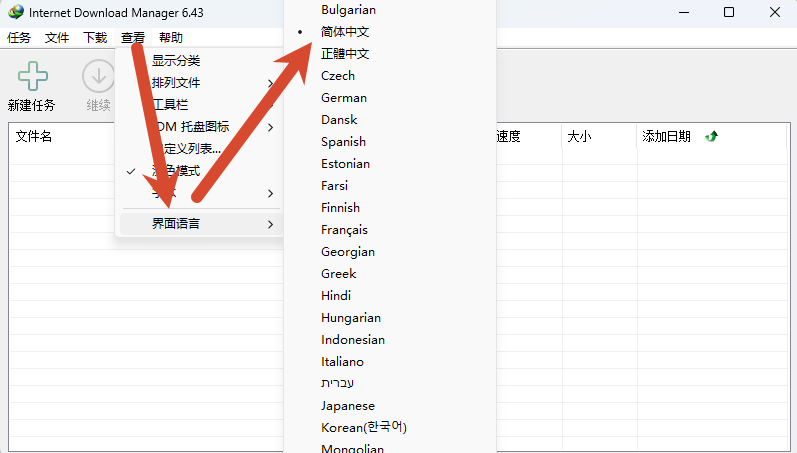Maximize the IDM window

click(x=729, y=12)
